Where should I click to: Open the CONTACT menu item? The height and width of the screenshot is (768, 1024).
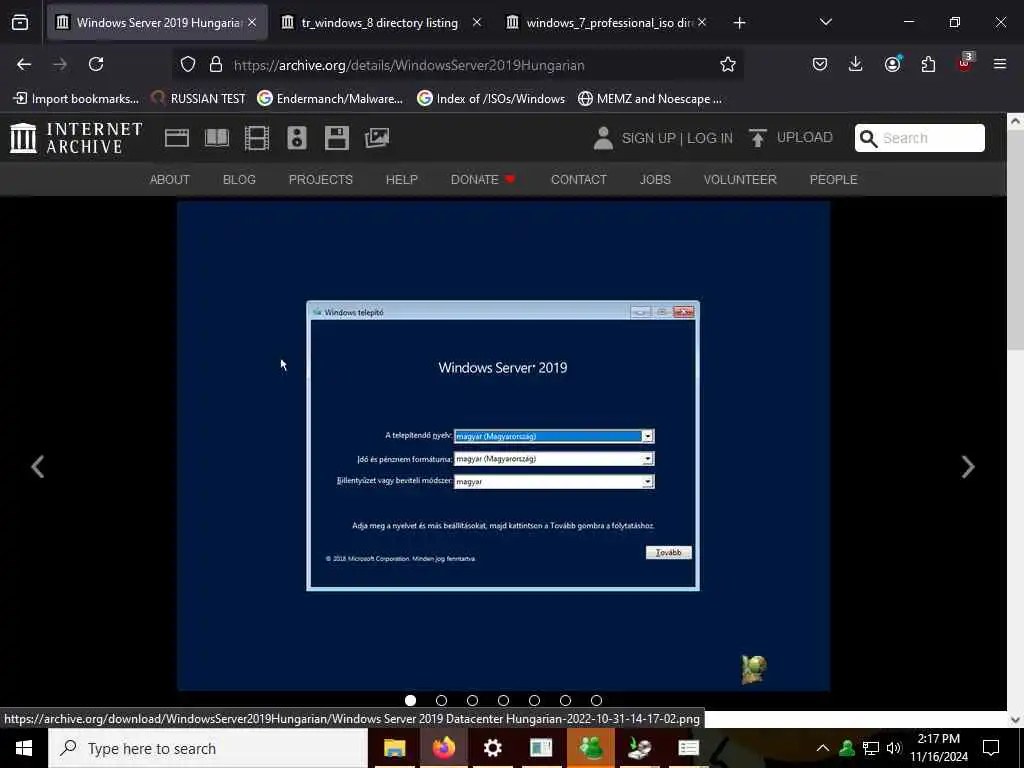click(x=579, y=180)
